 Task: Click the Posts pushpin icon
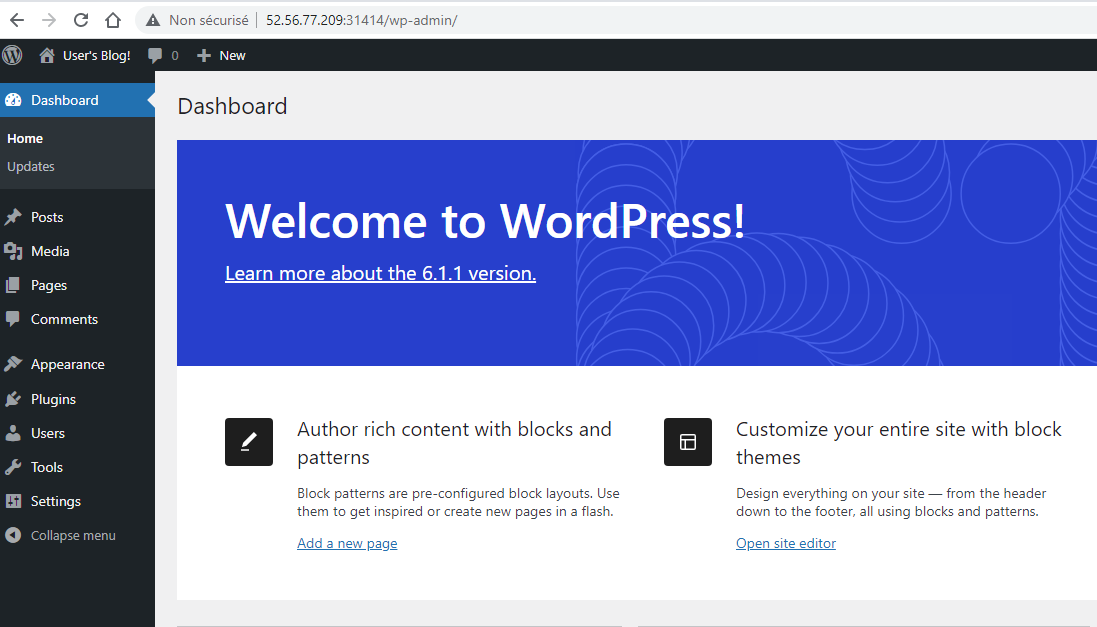[13, 217]
